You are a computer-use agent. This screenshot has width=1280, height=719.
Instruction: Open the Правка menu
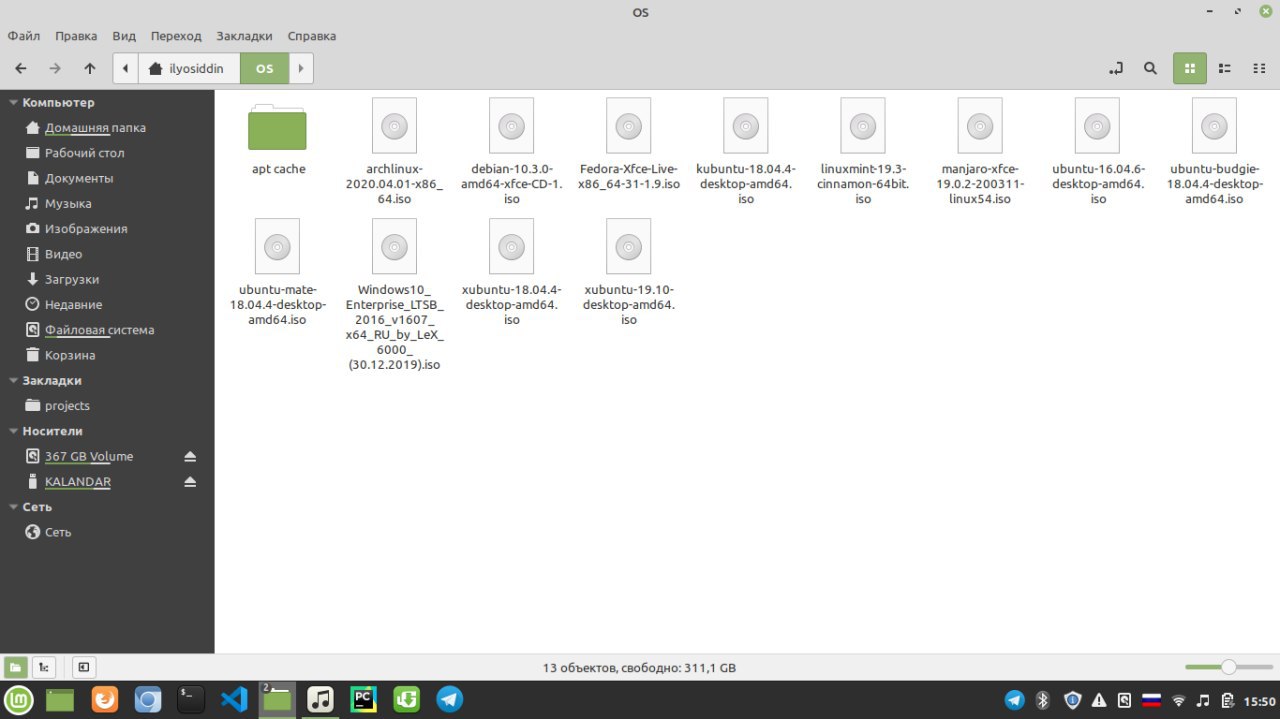pos(76,36)
